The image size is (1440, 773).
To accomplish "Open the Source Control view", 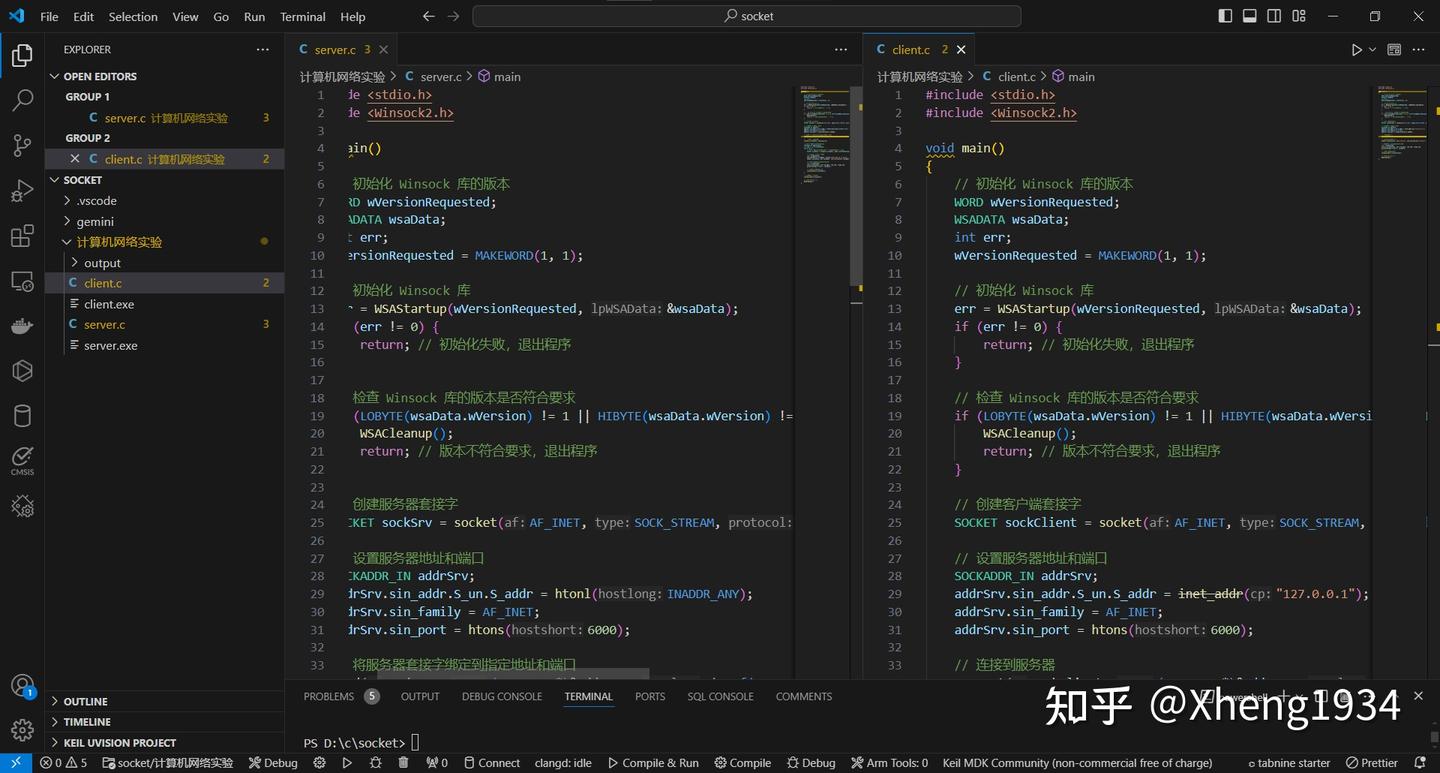I will click(21, 145).
